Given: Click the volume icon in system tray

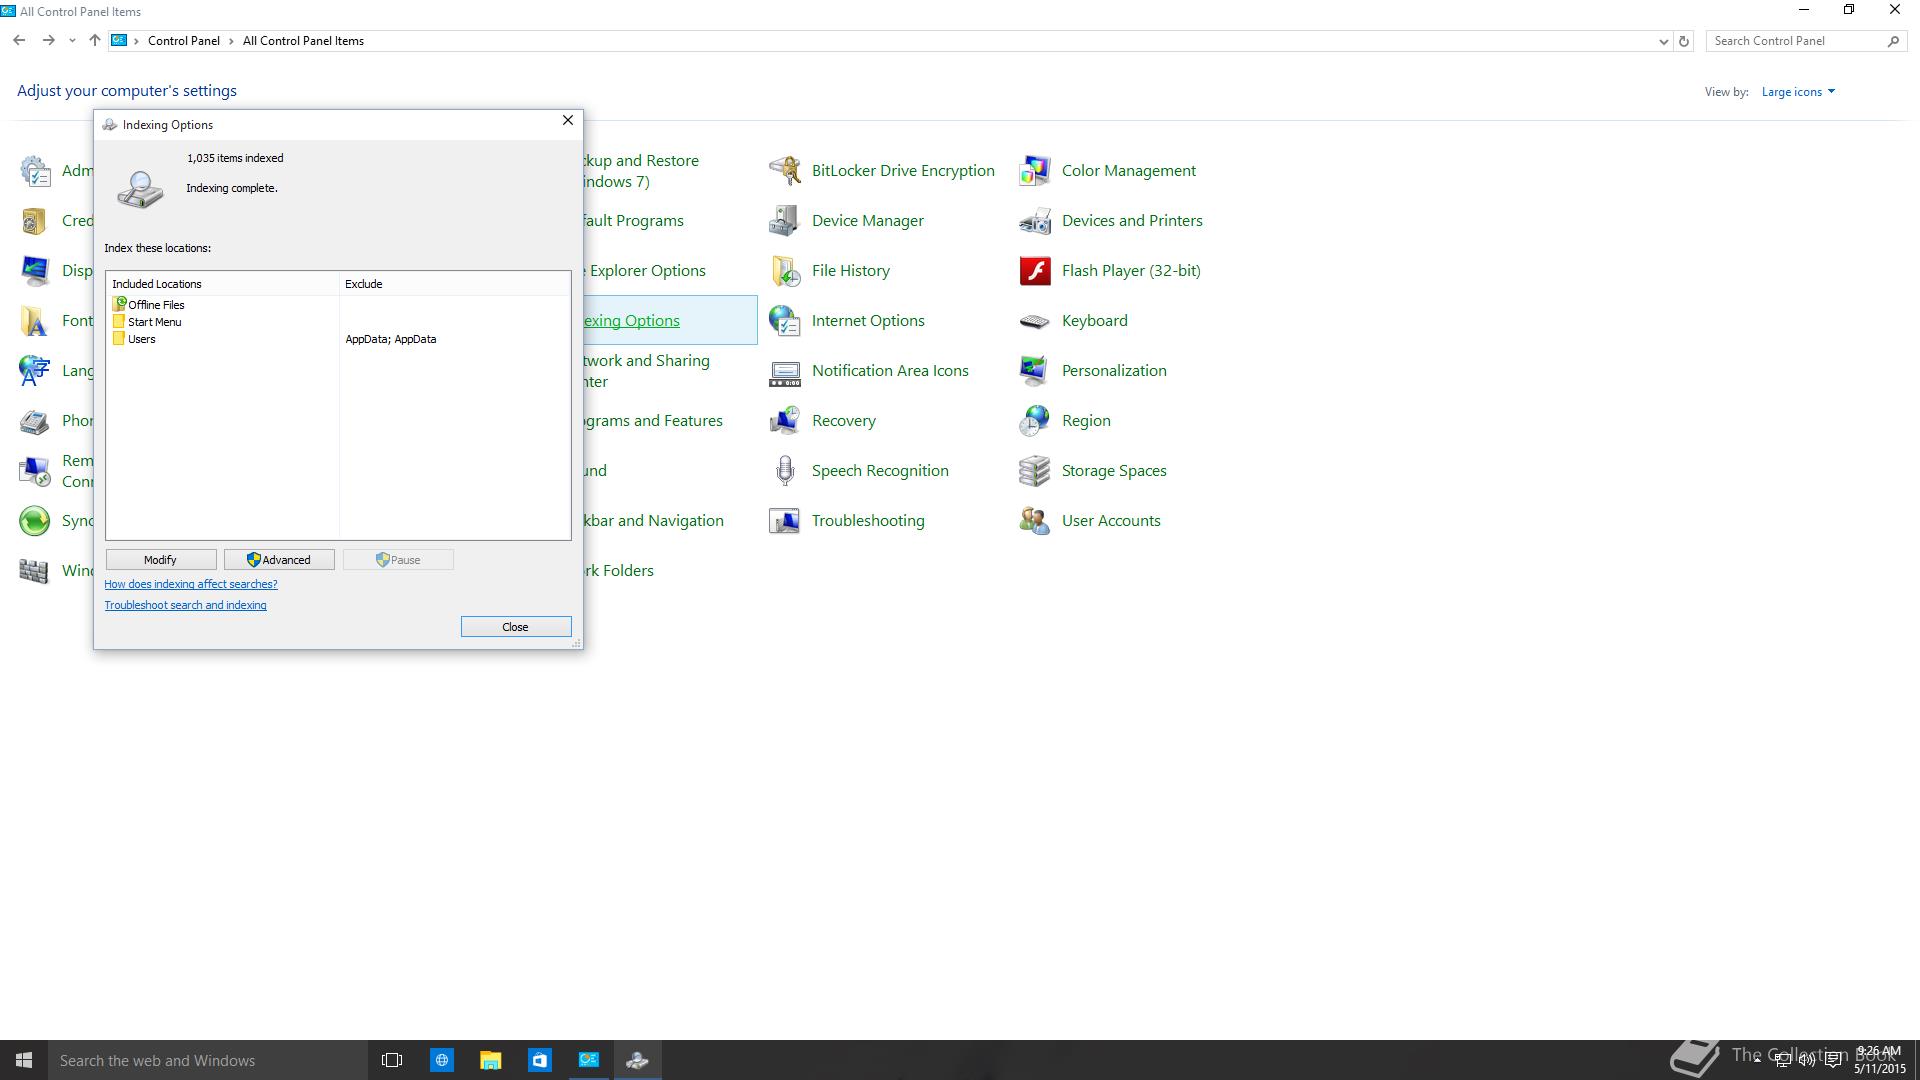Looking at the screenshot, I should [x=1808, y=1060].
